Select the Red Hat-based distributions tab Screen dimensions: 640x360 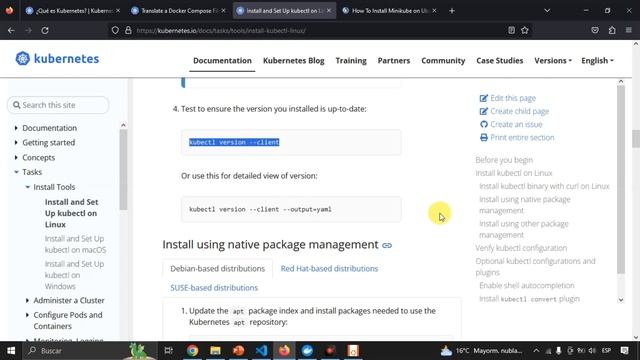pos(329,269)
